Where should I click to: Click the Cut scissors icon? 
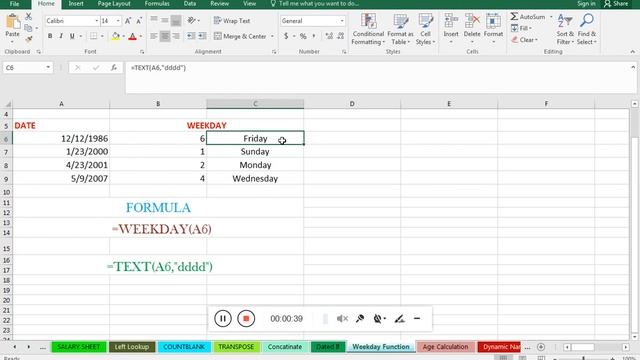pos(28,17)
